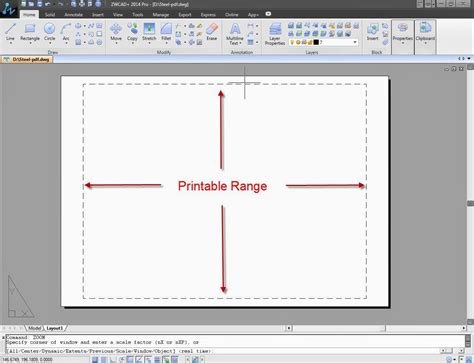
Task: Click the Draw panel title
Action: click(x=53, y=52)
